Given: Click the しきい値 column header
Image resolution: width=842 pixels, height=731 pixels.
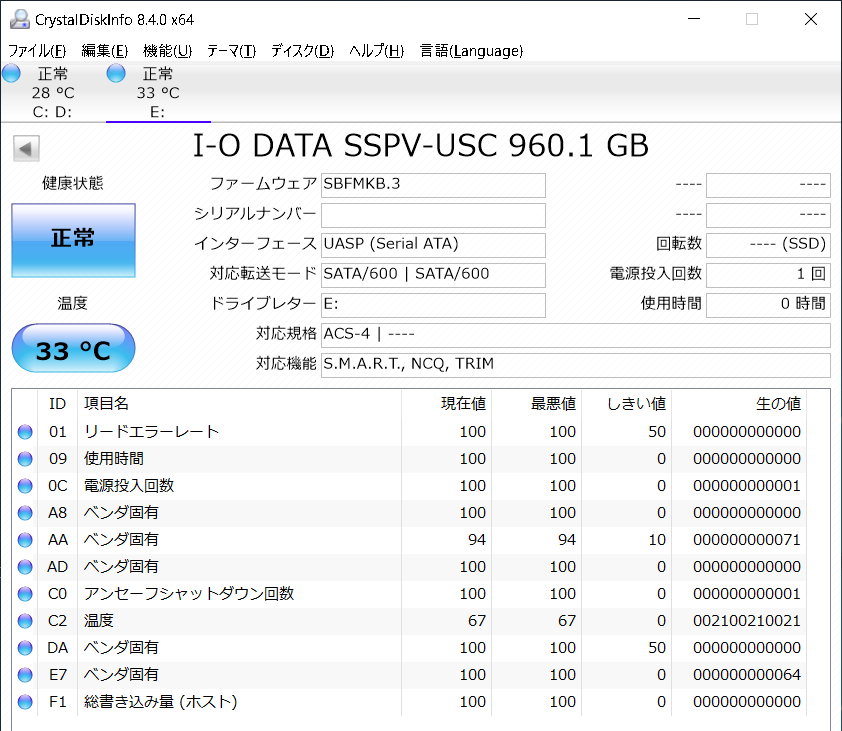Looking at the screenshot, I should (627, 404).
